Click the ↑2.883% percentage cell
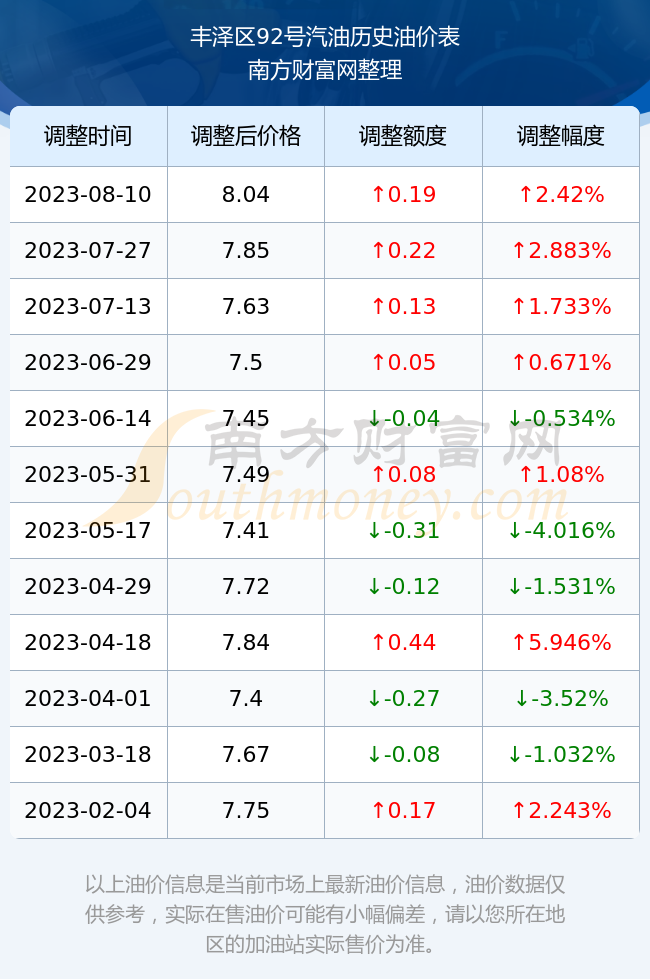 (x=561, y=251)
